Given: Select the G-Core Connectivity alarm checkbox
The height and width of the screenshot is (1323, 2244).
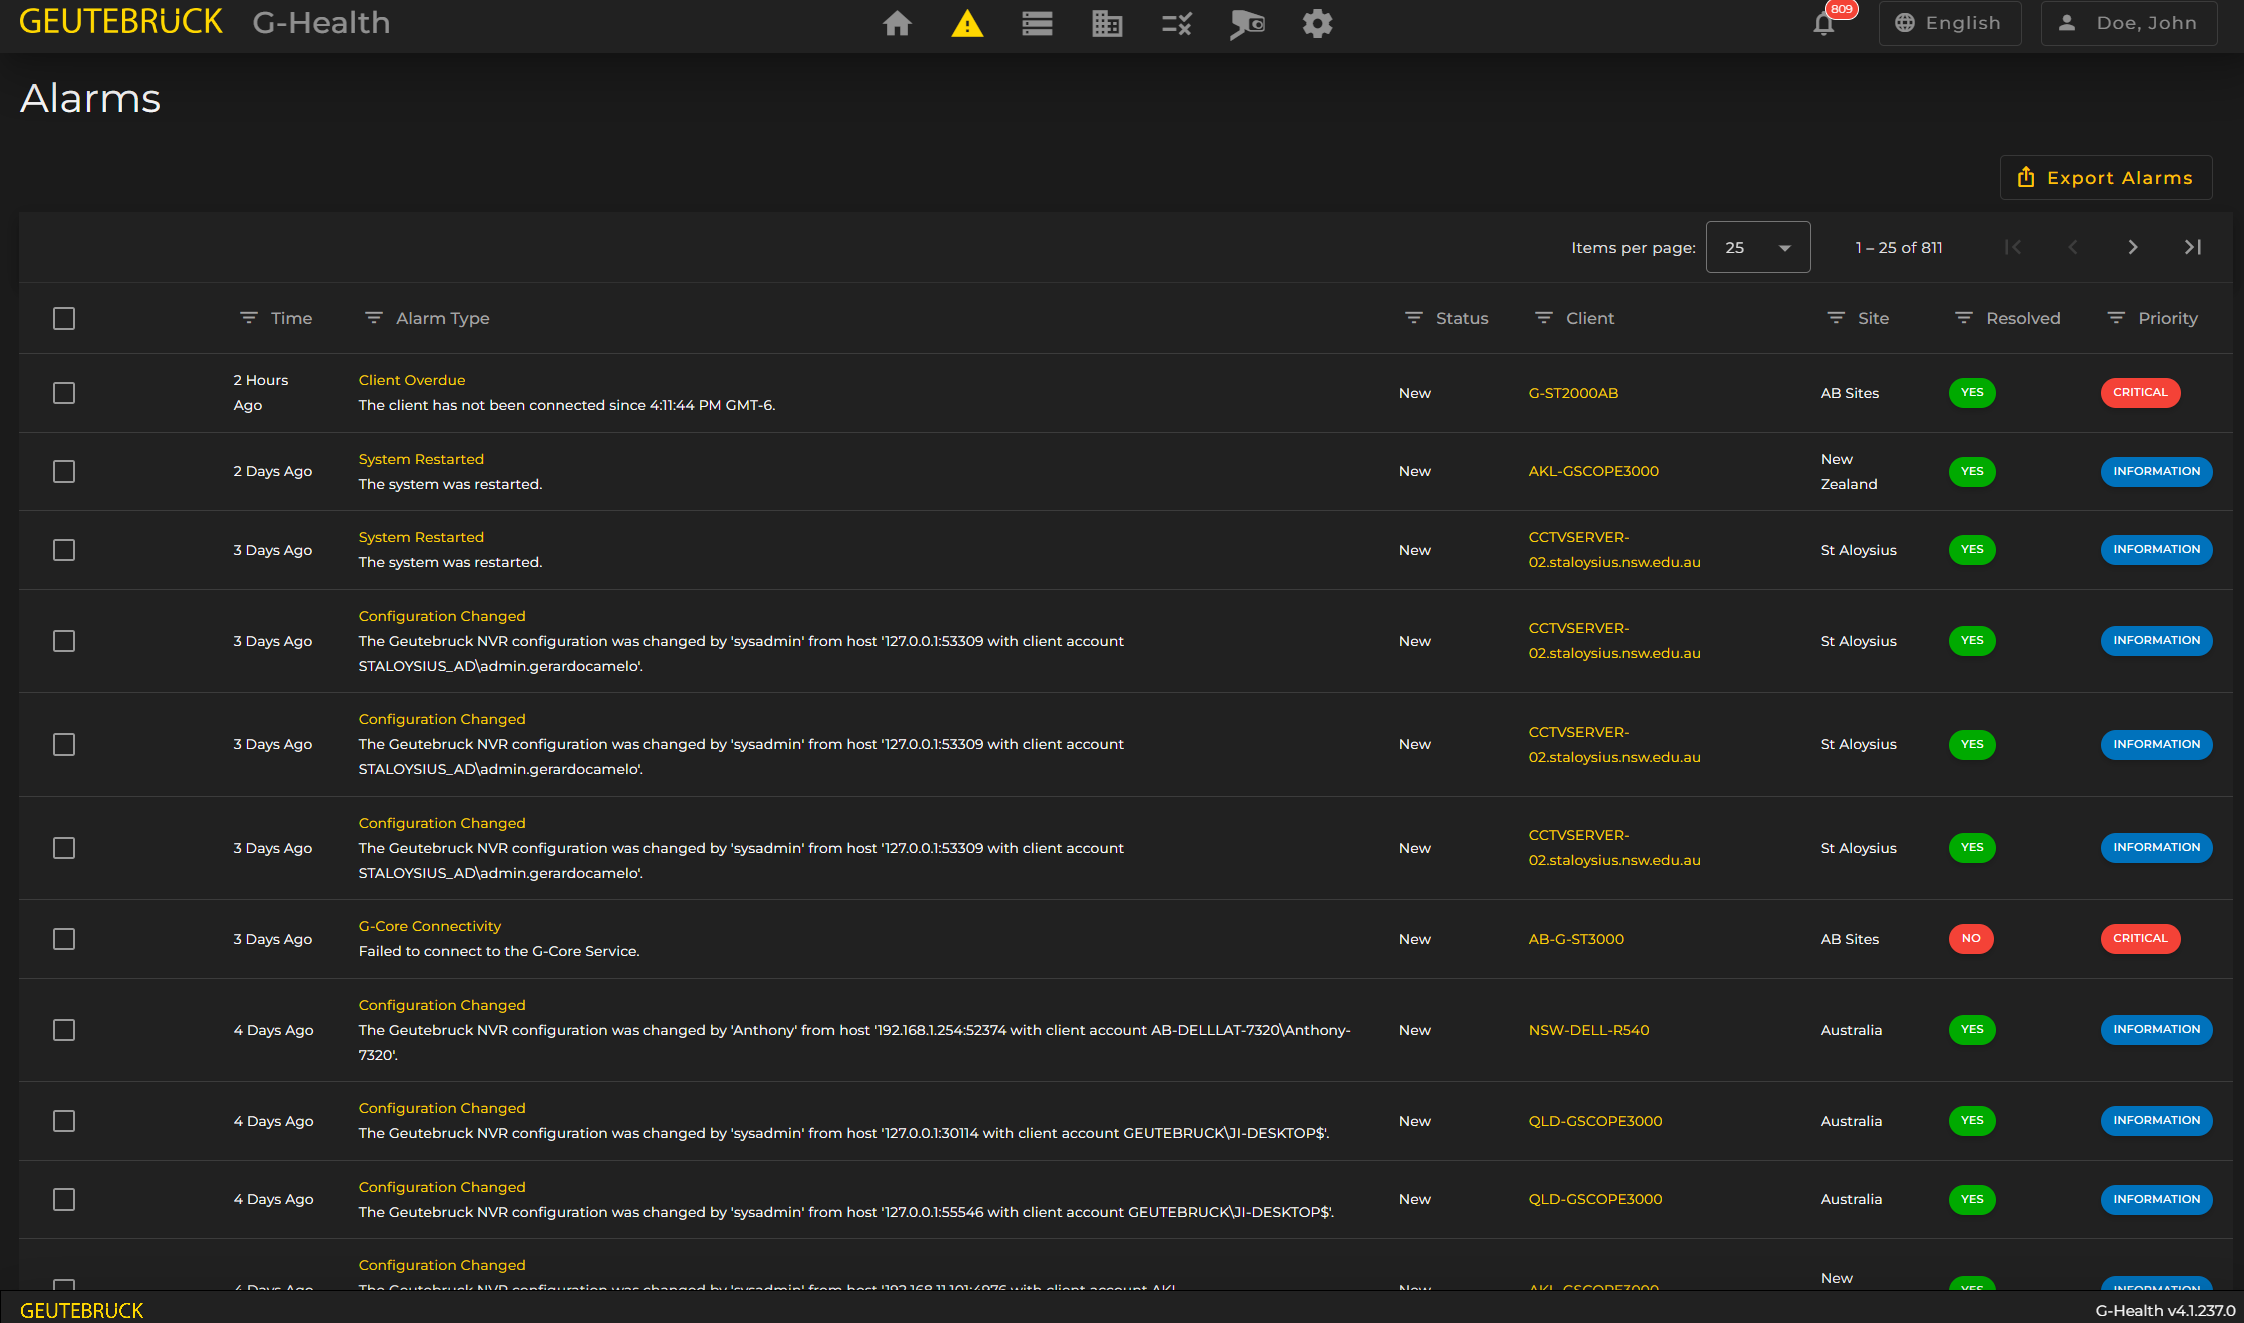Looking at the screenshot, I should (64, 939).
